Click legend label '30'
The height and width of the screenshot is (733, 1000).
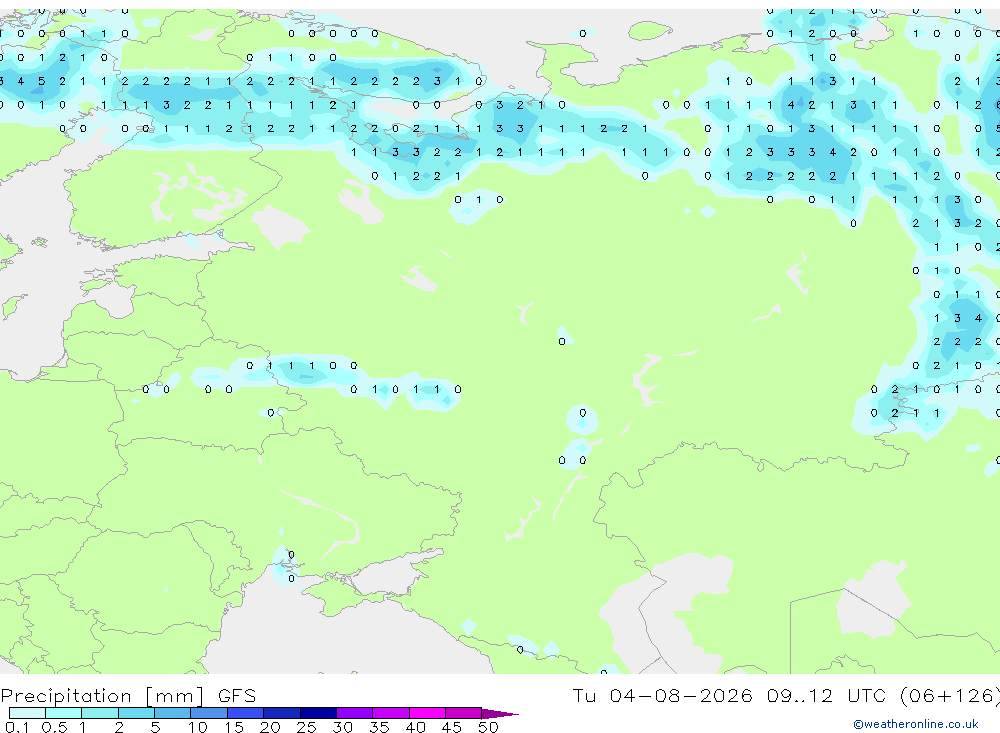[x=342, y=727]
